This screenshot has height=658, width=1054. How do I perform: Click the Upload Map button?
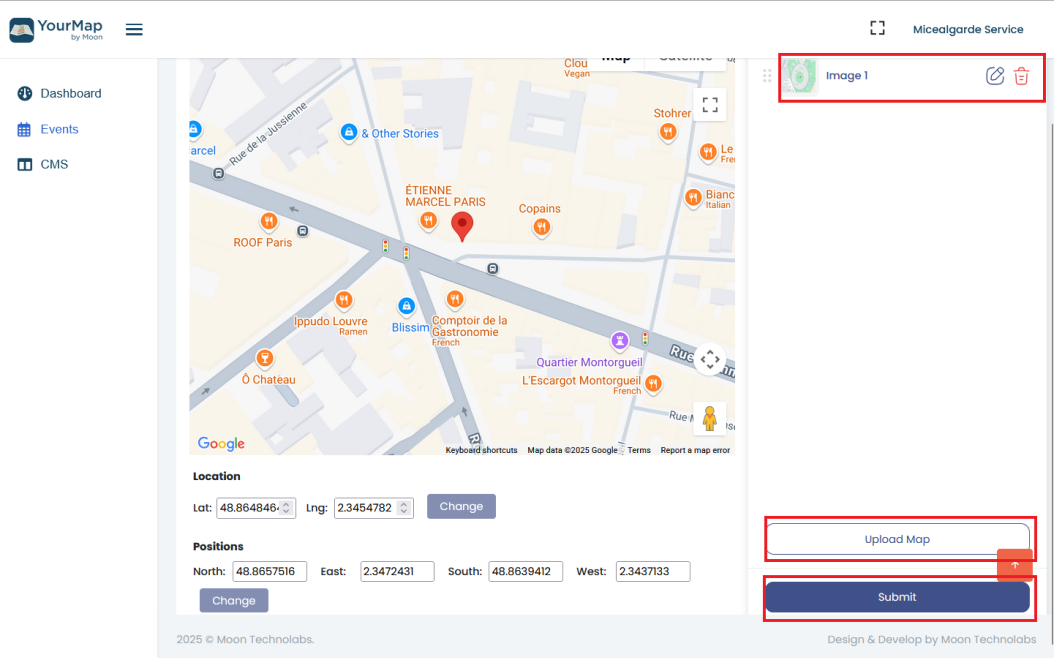pyautogui.click(x=897, y=539)
